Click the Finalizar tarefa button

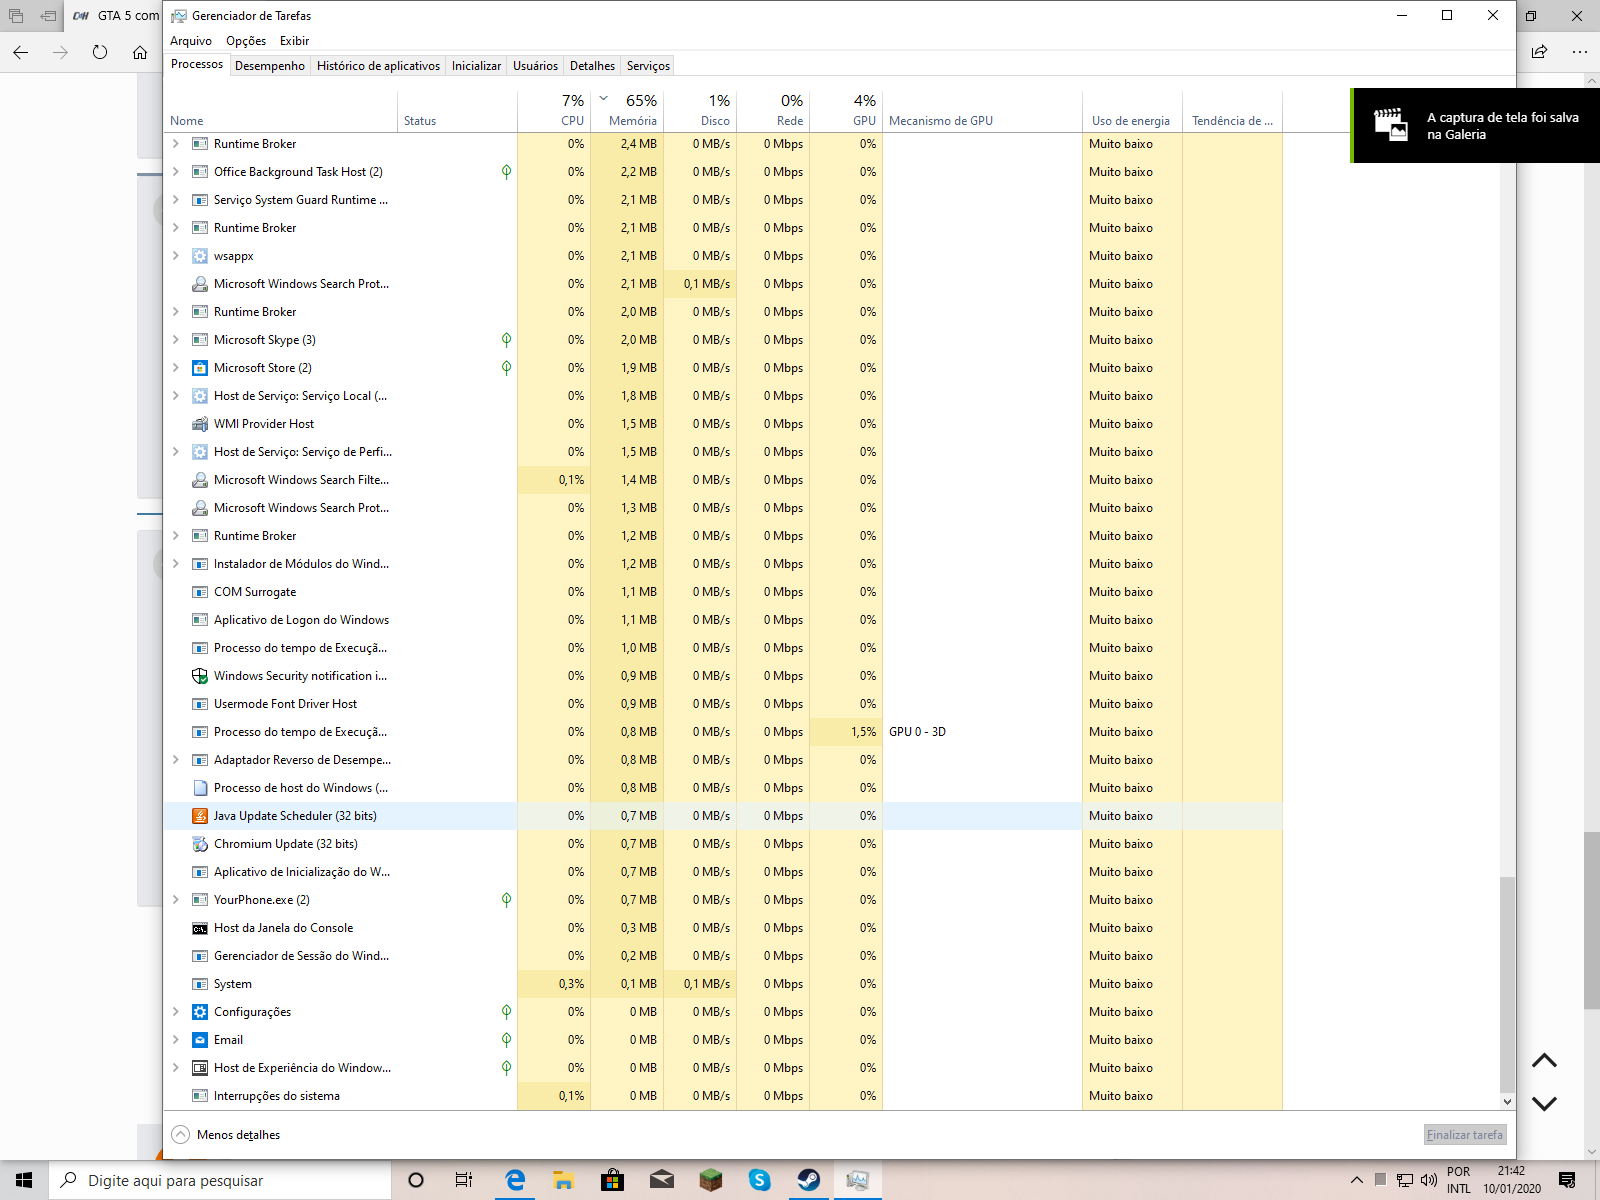click(1464, 1135)
